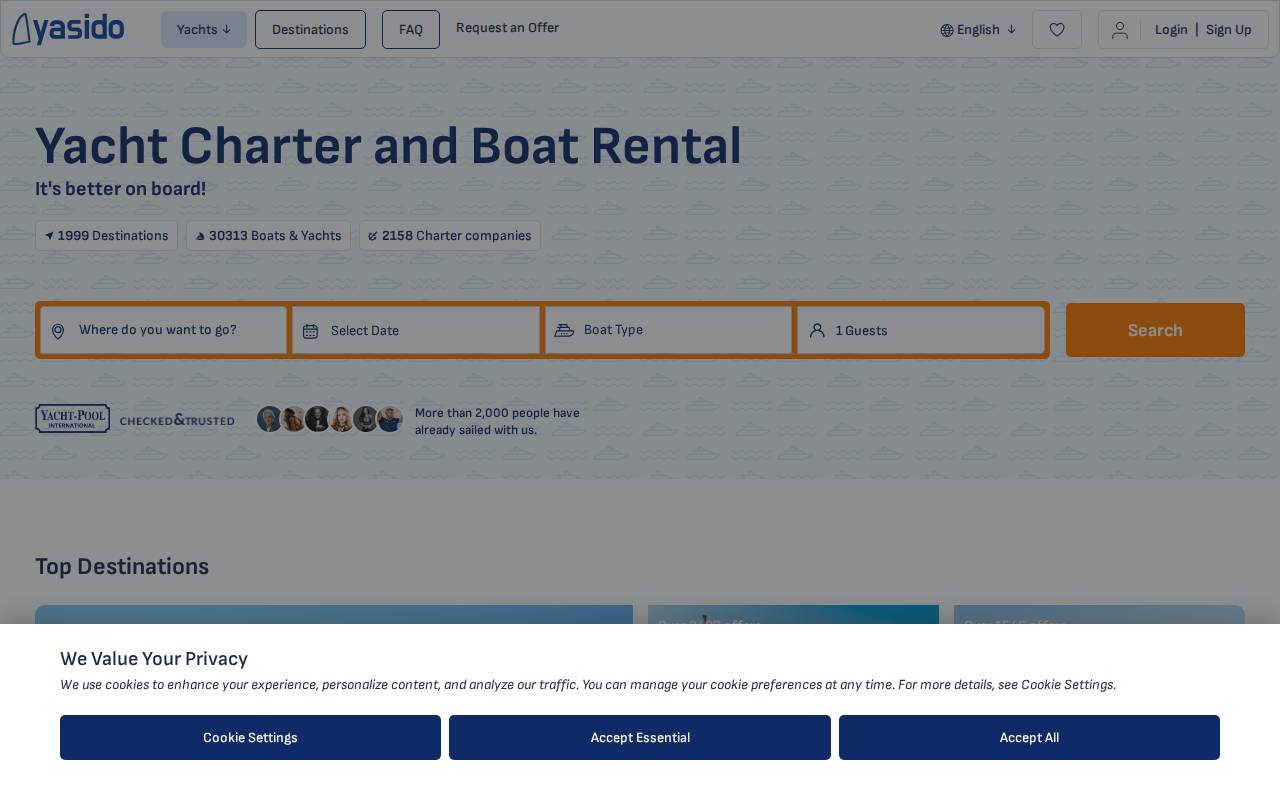Viewport: 1280px width, 800px height.
Task: Click the first customer avatar
Action: tap(269, 419)
